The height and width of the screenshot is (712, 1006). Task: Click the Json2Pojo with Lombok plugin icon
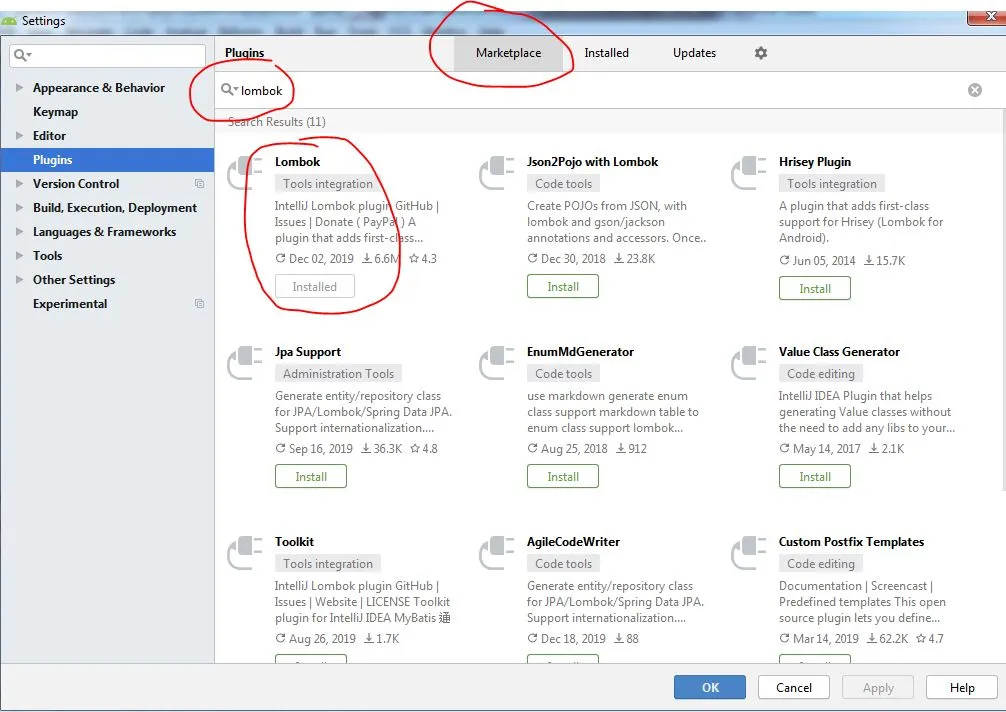497,173
